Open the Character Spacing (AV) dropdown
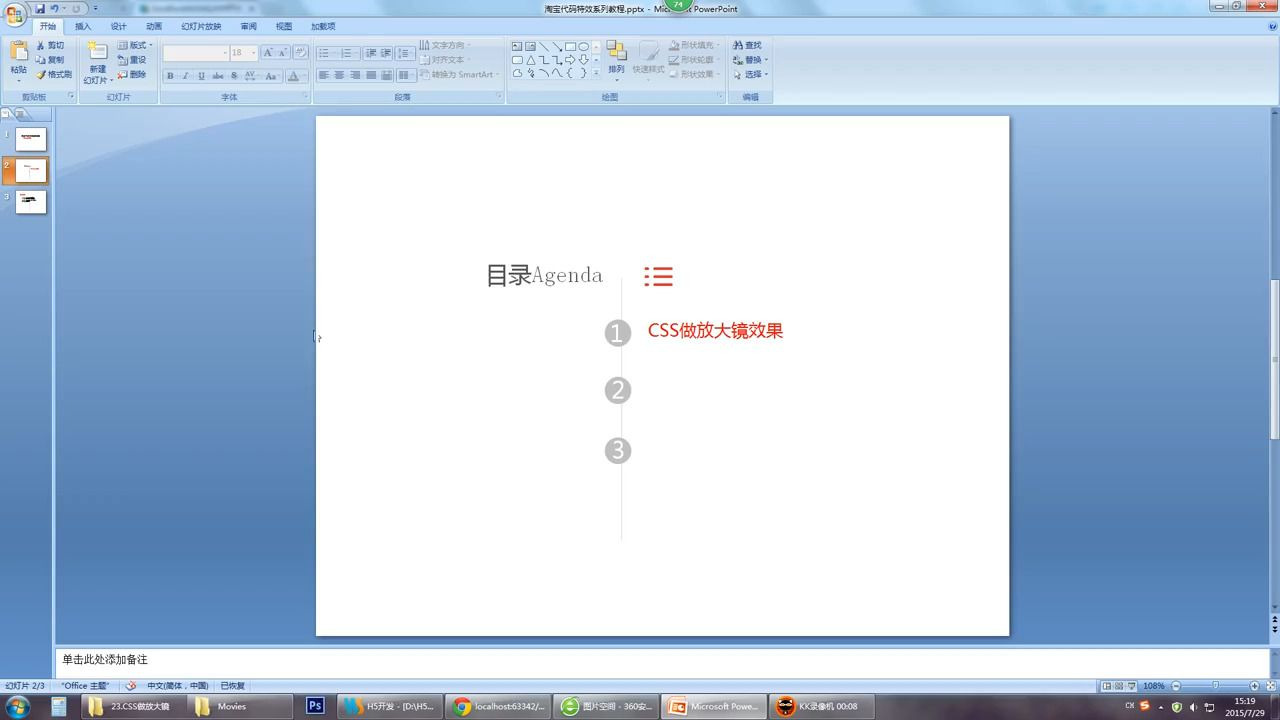Image resolution: width=1280 pixels, height=720 pixels. pyautogui.click(x=251, y=76)
